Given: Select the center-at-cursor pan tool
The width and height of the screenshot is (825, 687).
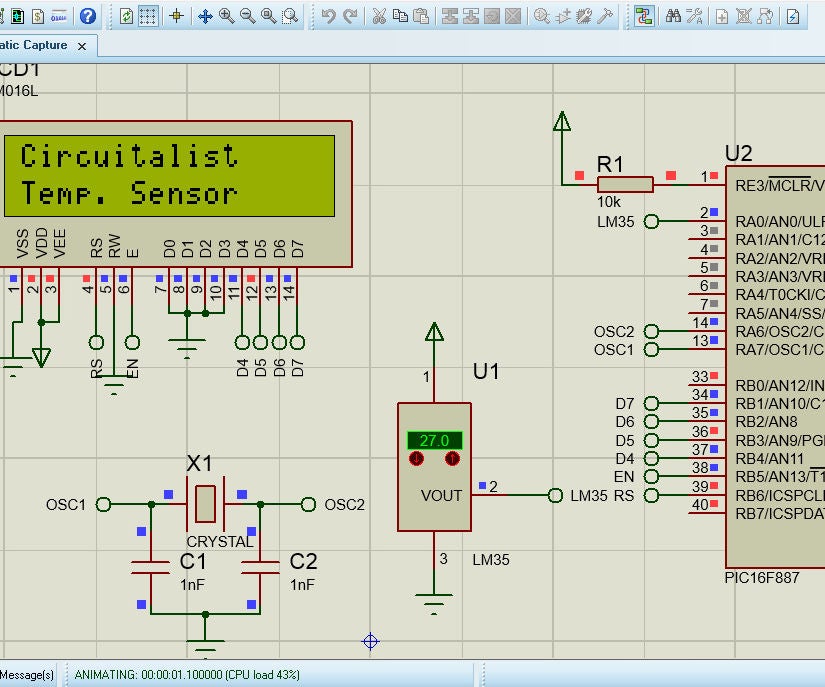Looking at the screenshot, I should pos(207,15).
